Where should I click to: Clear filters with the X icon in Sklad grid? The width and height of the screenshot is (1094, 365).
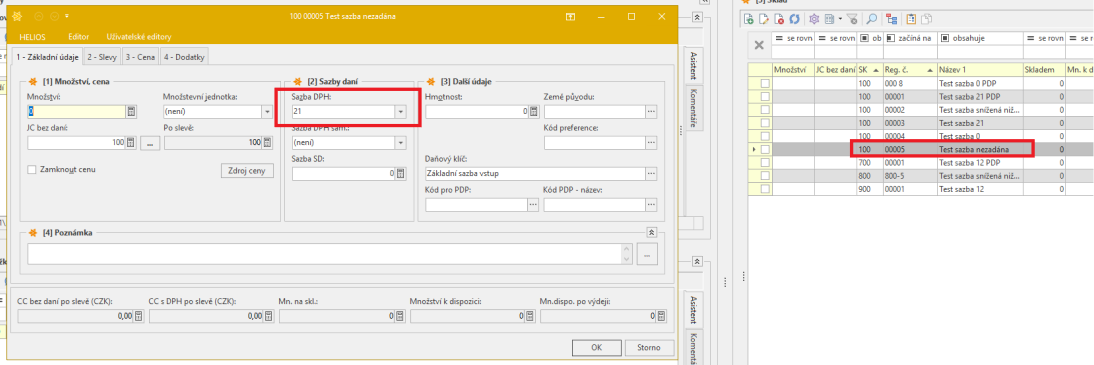click(759, 45)
